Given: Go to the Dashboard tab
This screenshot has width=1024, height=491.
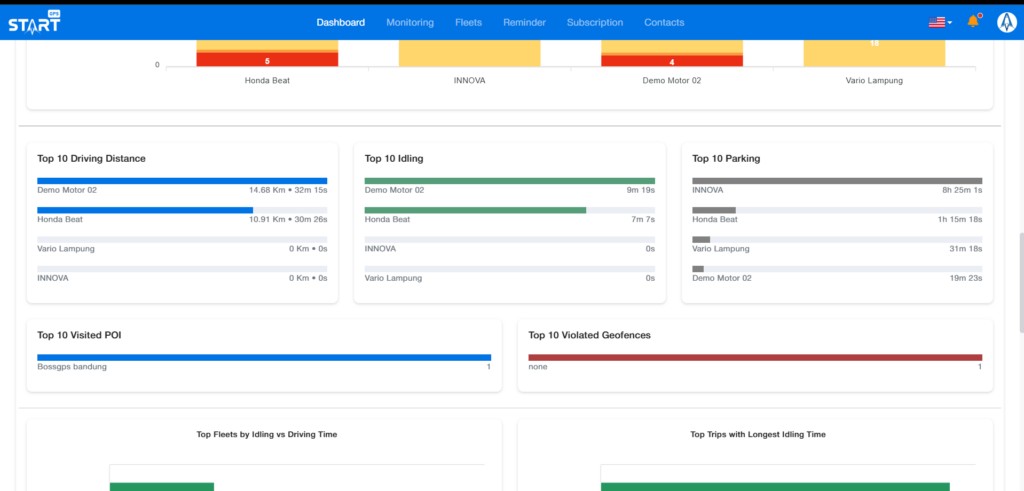Looking at the screenshot, I should coord(340,22).
